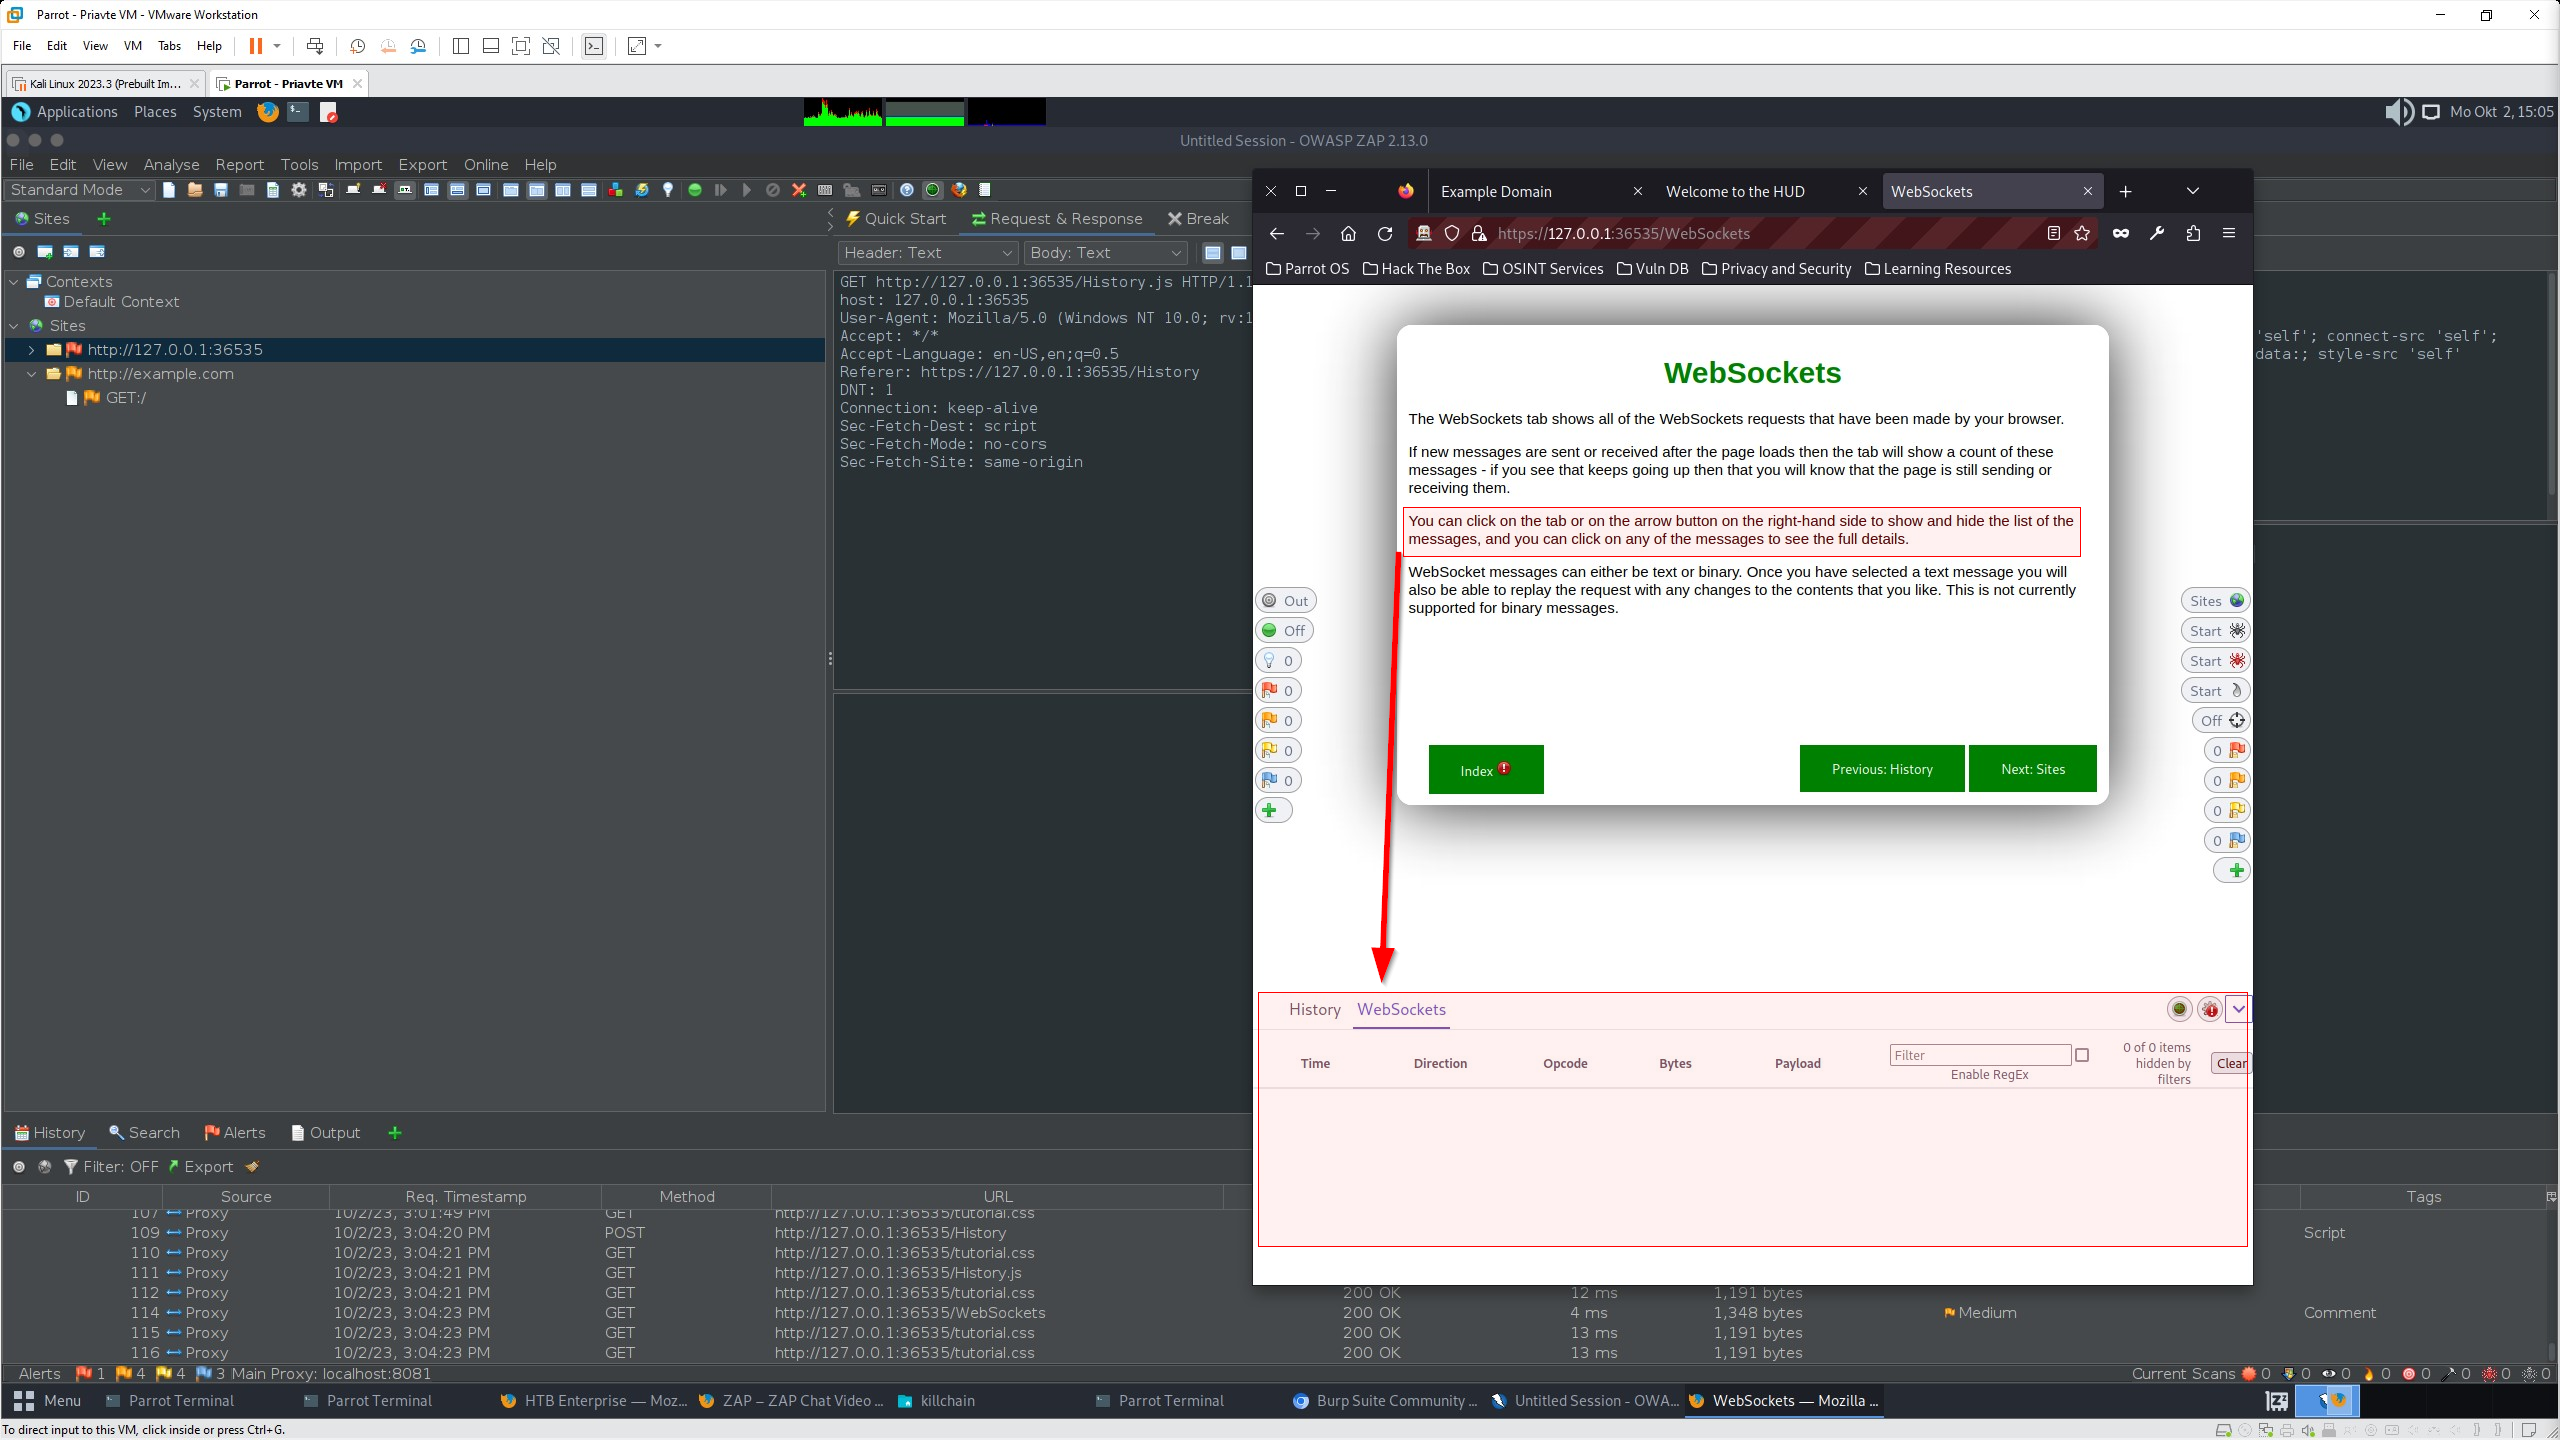Open the Analyse menu in ZAP
2560x1440 pixels.
click(x=171, y=164)
